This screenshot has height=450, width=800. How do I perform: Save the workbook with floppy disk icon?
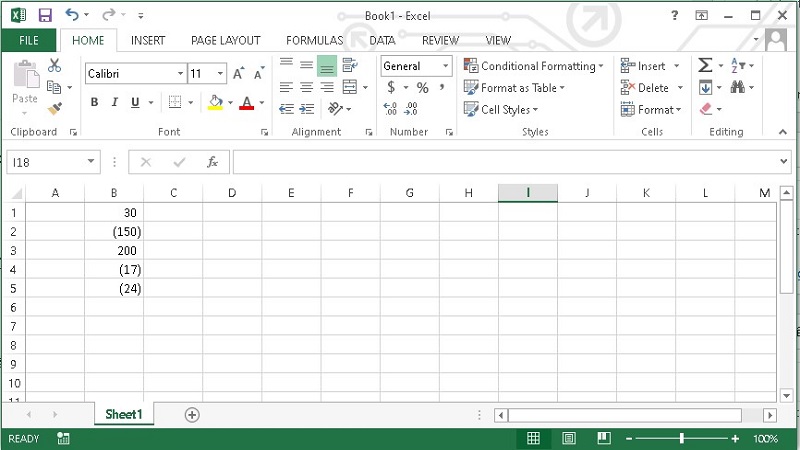click(45, 15)
